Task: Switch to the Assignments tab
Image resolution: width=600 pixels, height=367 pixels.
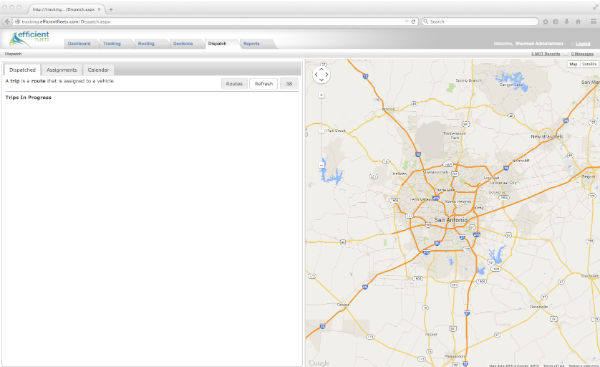Action: (x=62, y=70)
